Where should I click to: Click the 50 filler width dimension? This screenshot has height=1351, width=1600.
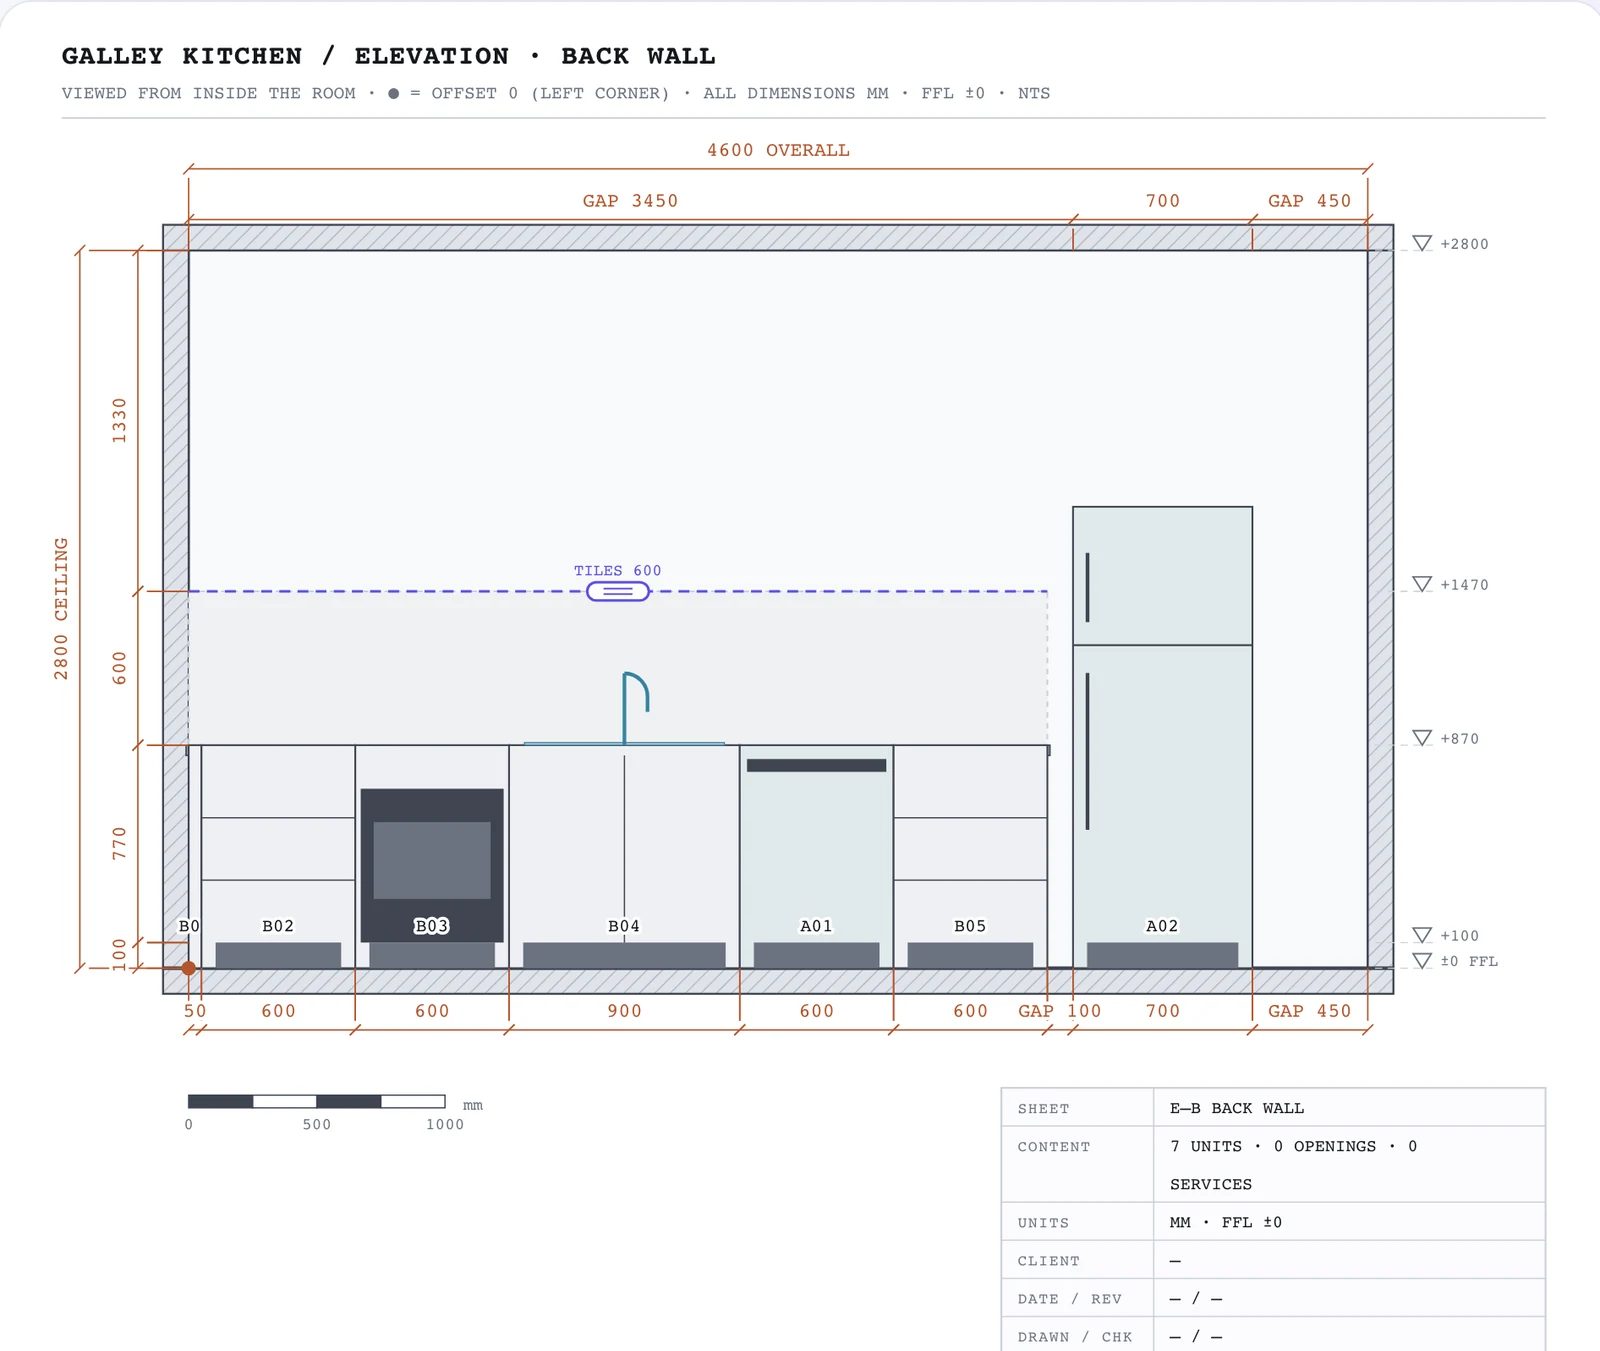[x=195, y=1011]
